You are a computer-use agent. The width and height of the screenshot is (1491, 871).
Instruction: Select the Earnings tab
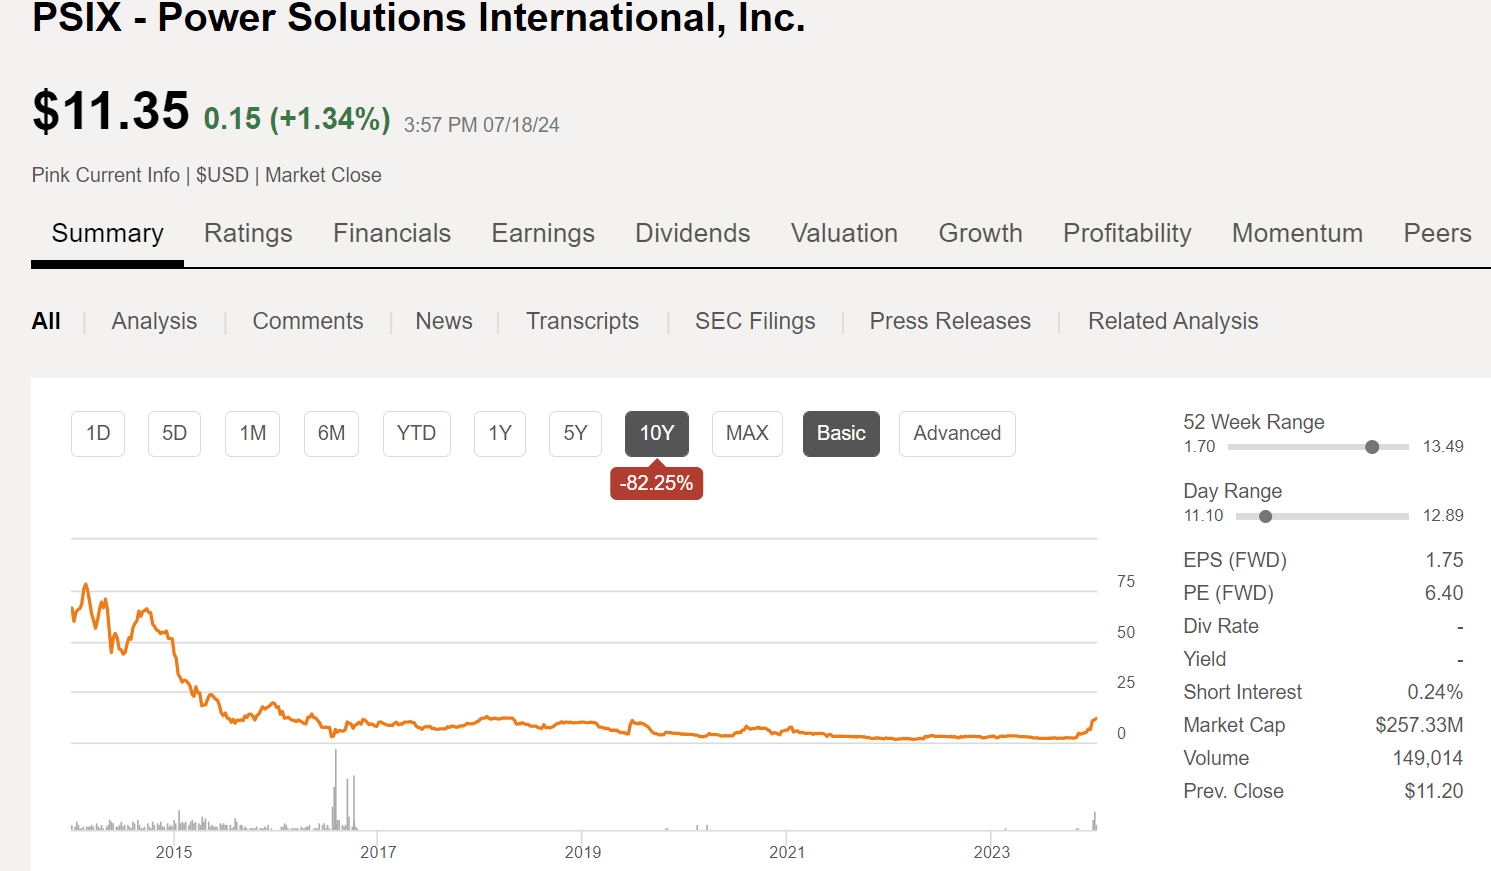542,233
